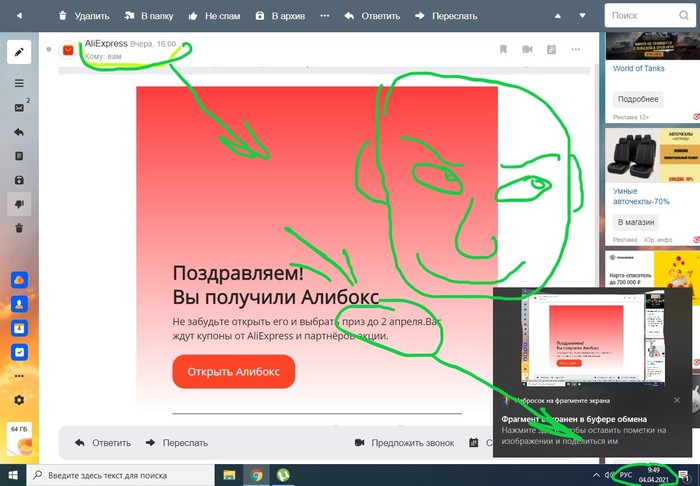Open Windows Start button
This screenshot has height=486, width=700.
(x=13, y=475)
